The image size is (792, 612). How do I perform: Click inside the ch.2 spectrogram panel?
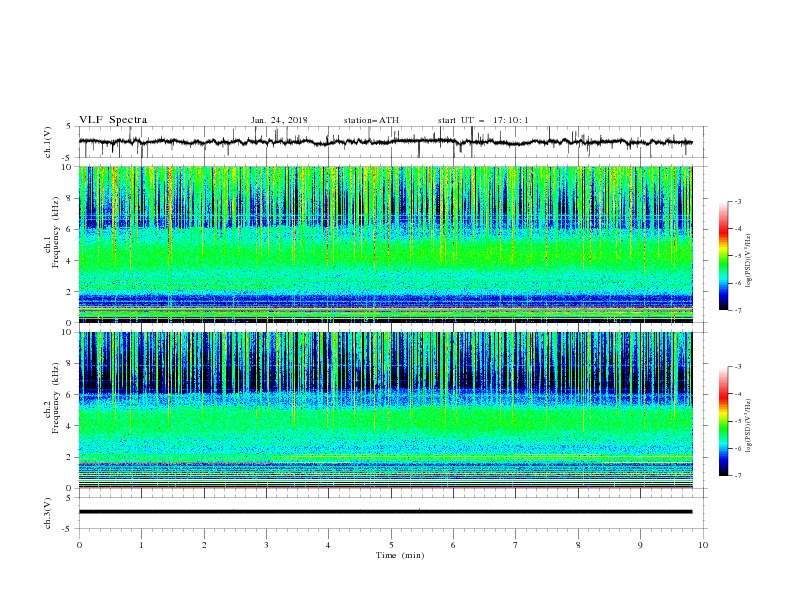[x=385, y=410]
